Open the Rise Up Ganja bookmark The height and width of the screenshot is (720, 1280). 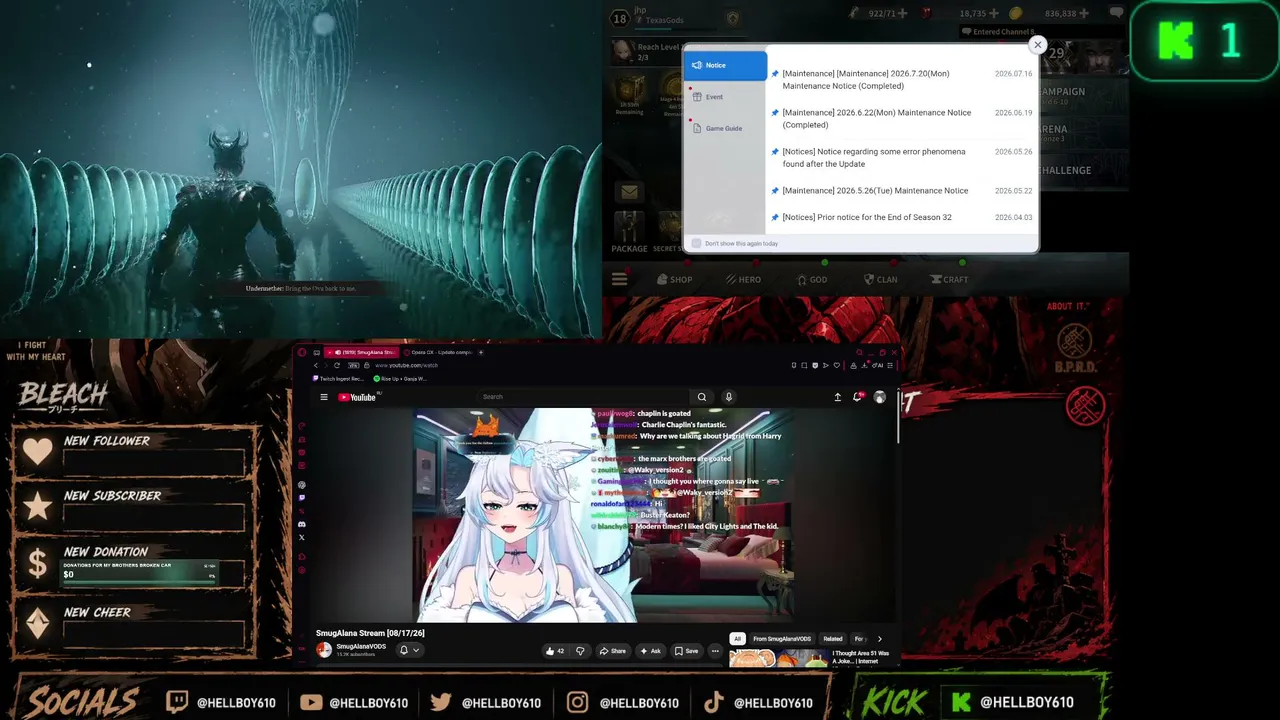401,379
